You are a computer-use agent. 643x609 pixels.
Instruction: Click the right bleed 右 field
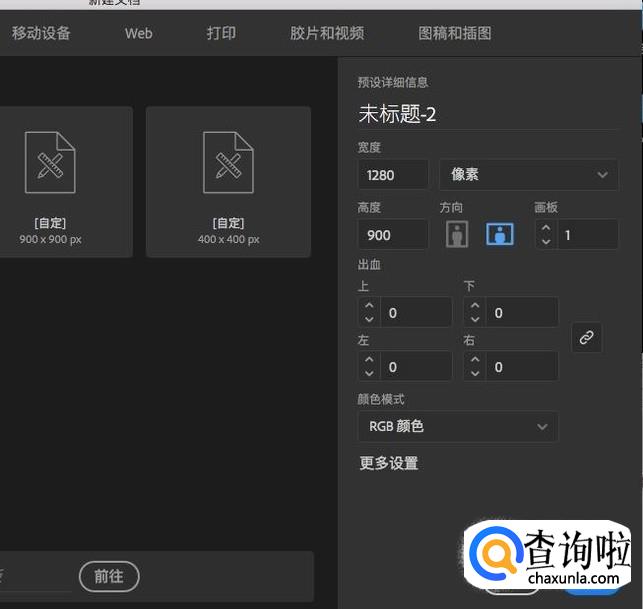click(x=522, y=367)
